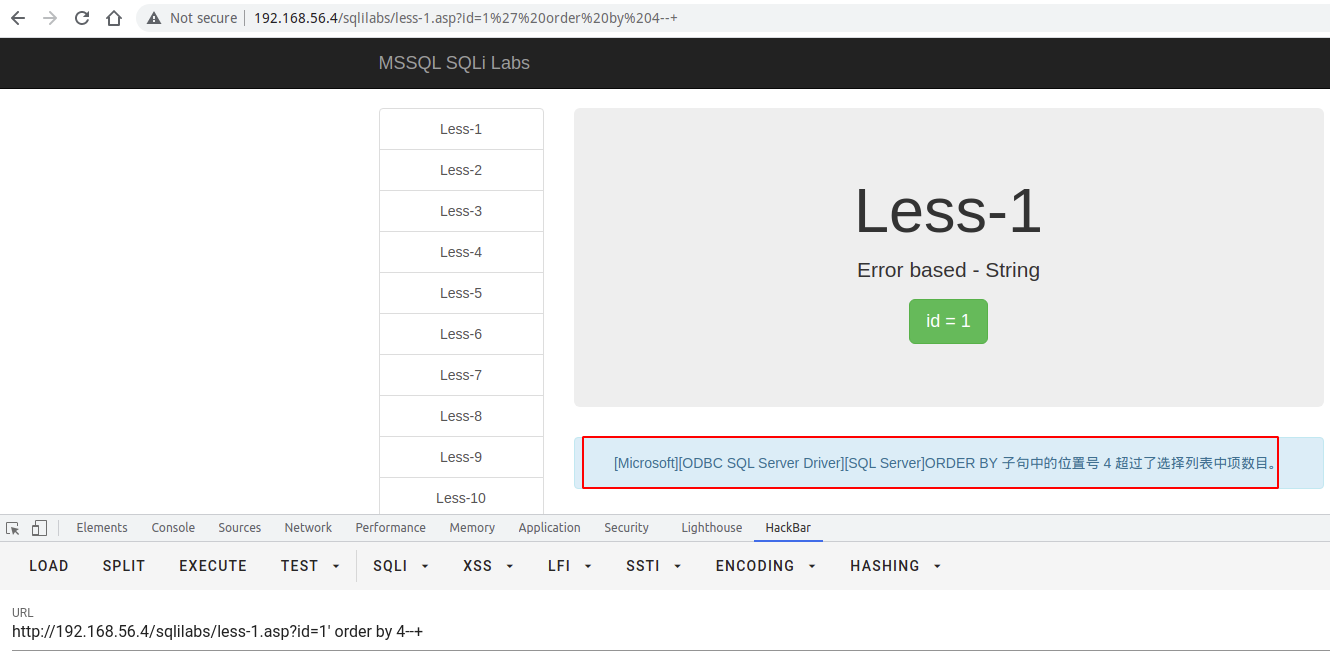Expand the HackBar SSTI dropdown
Image resolution: width=1330 pixels, height=654 pixels.
654,566
